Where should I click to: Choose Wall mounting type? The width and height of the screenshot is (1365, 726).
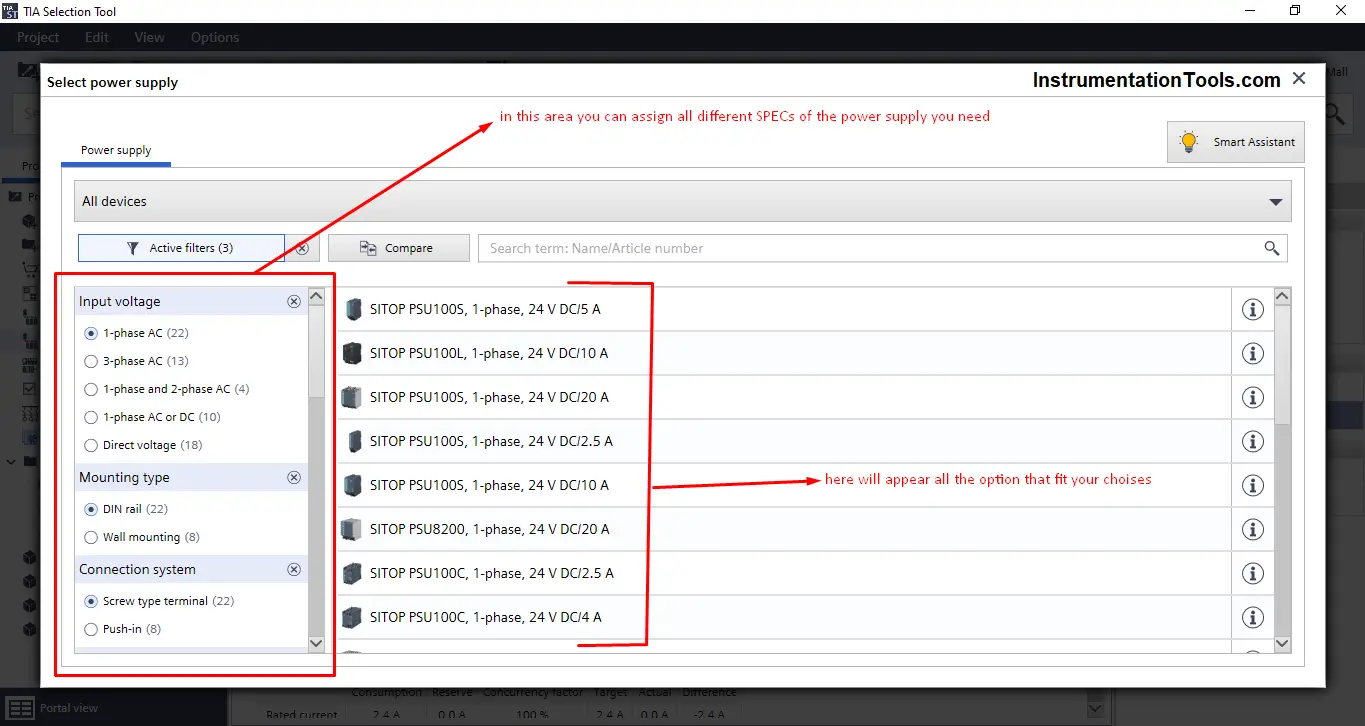(91, 537)
